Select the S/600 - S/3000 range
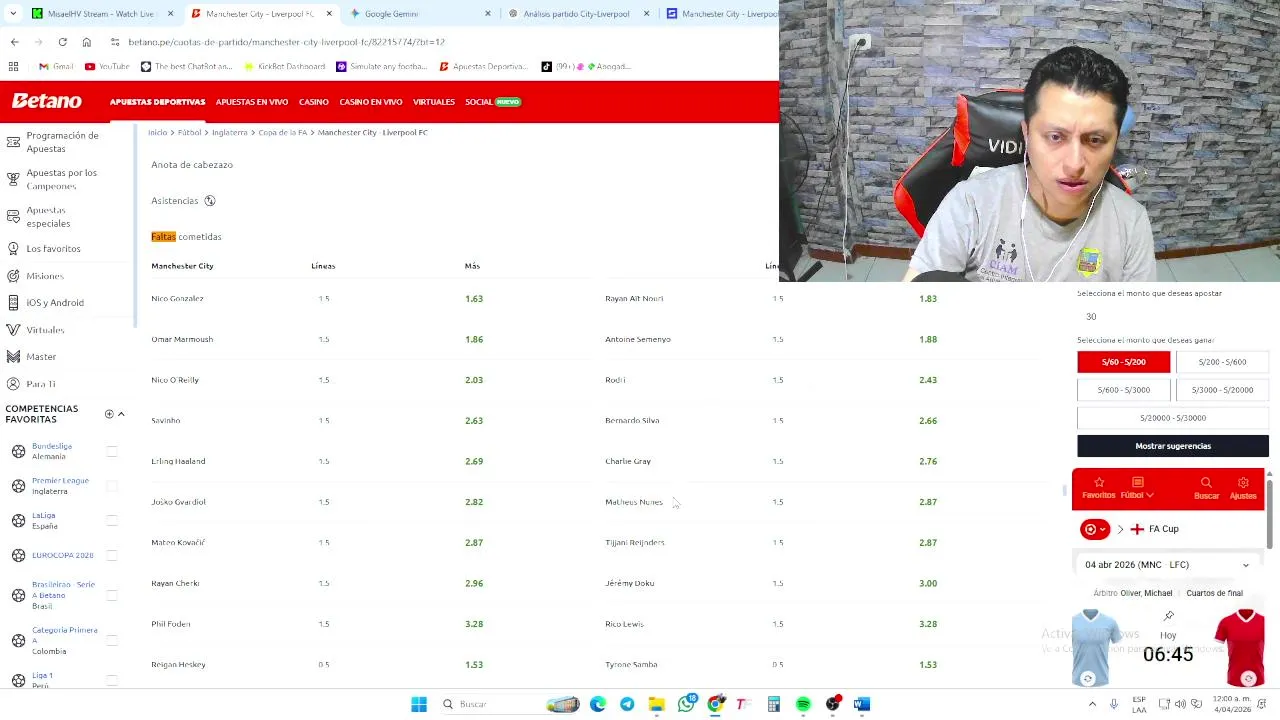Viewport: 1280px width, 720px height. [x=1124, y=390]
